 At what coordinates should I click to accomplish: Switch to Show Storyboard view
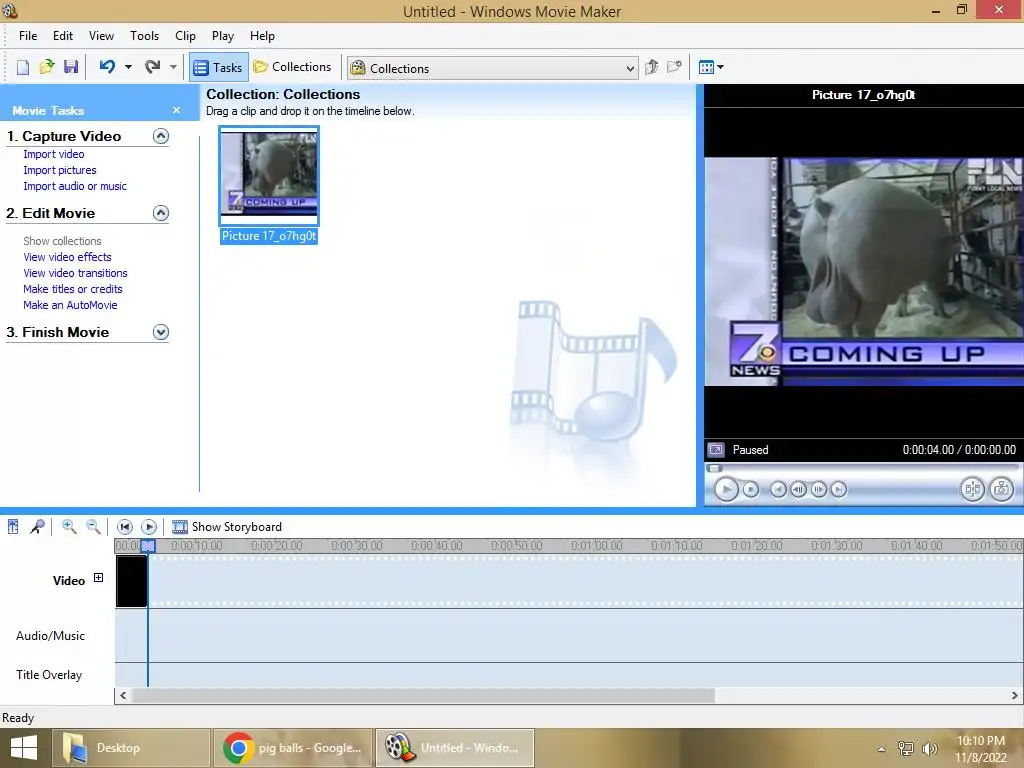click(227, 526)
